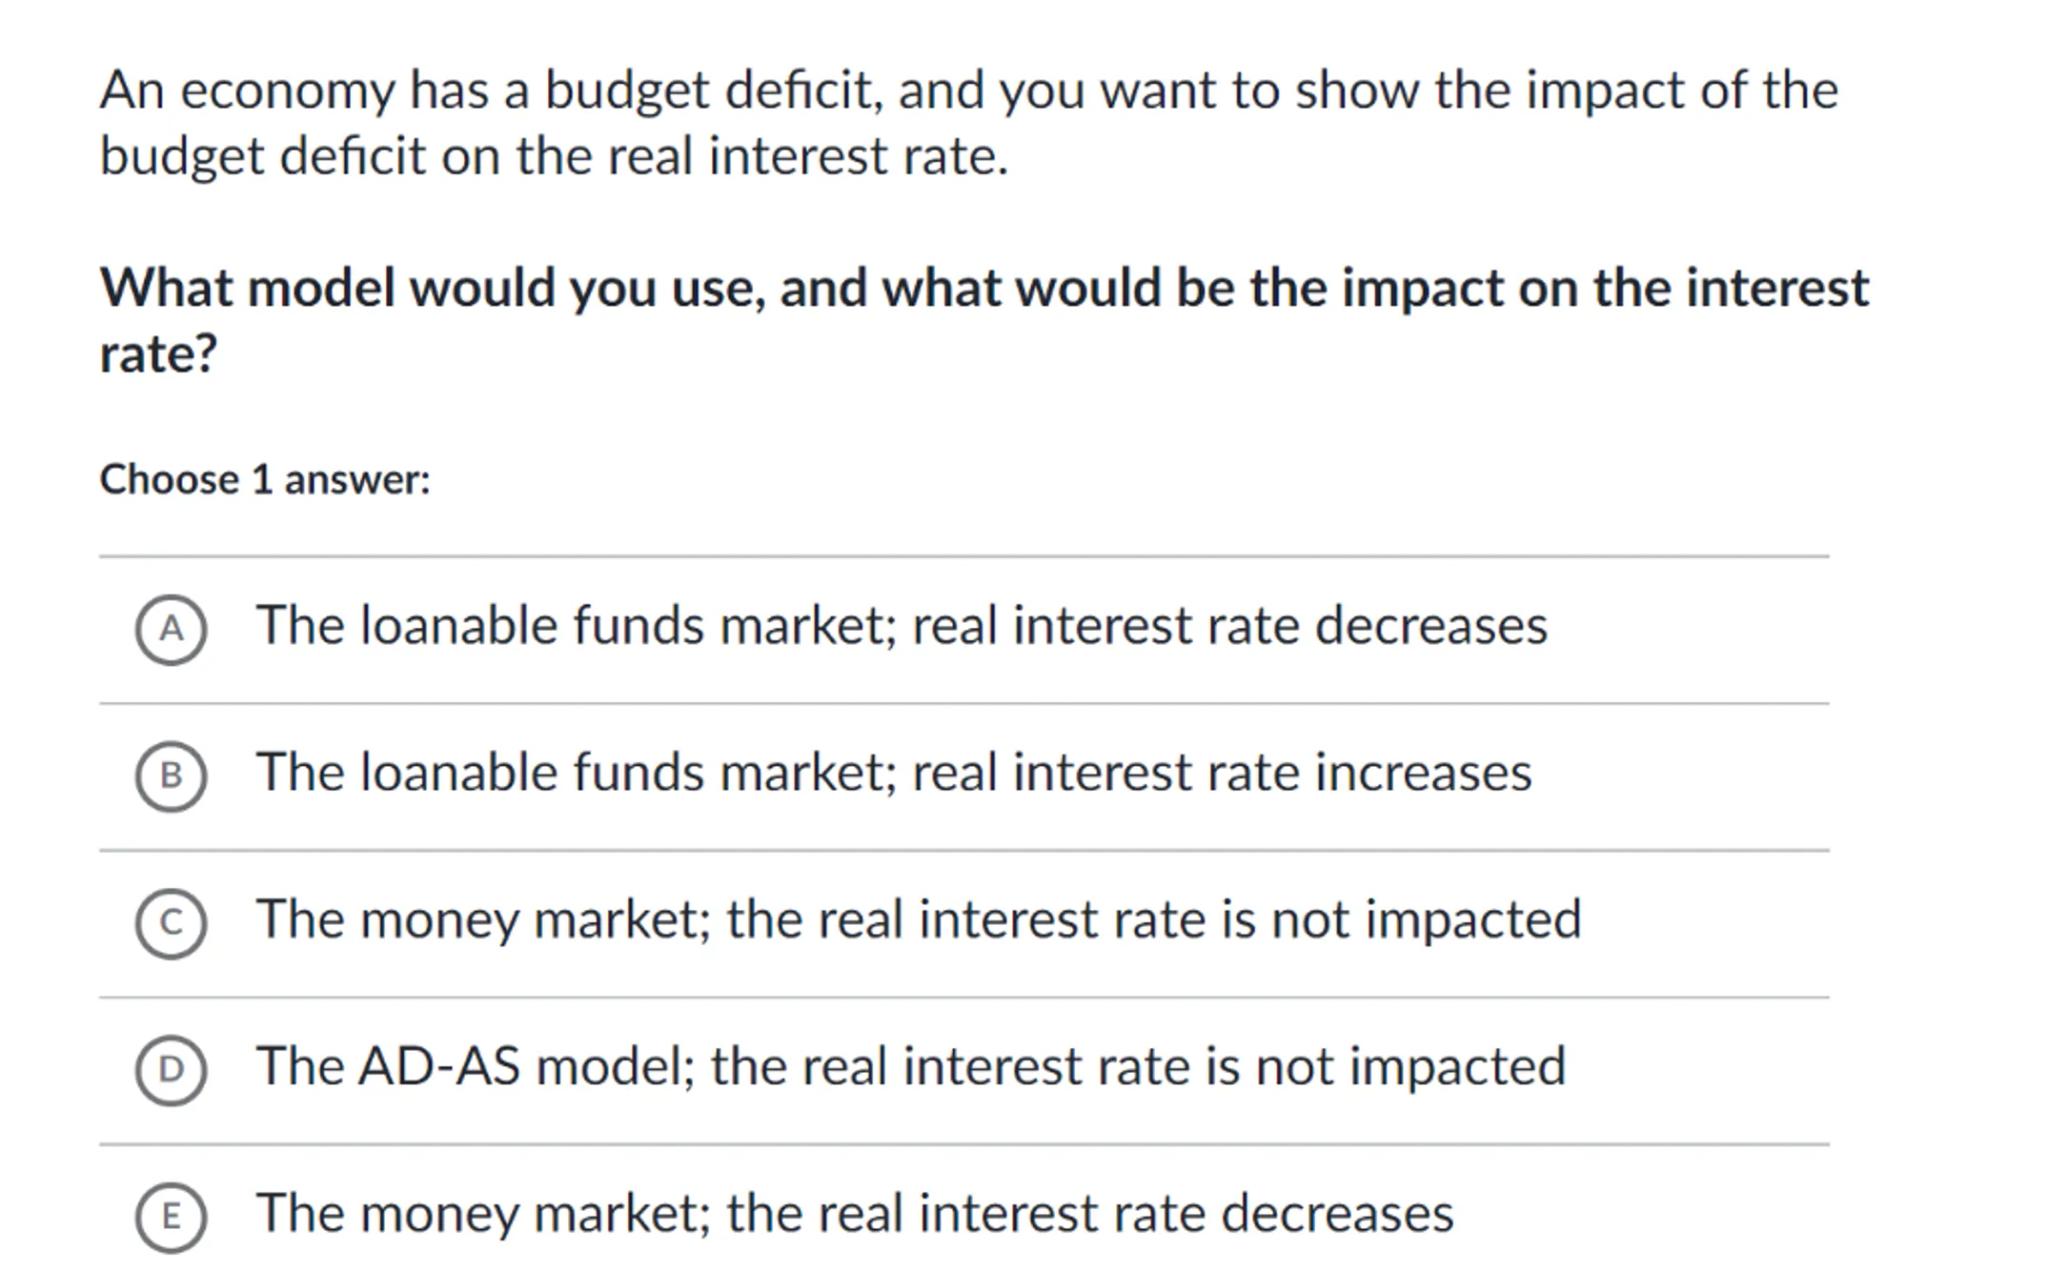Click answer text 'loanable funds market; real interest rate decreases'

tap(901, 626)
